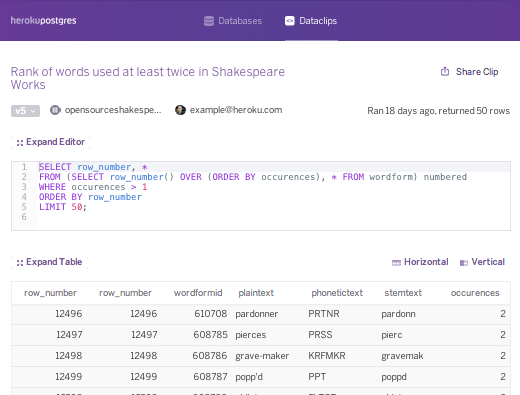
Task: Click the clip title Rank of words
Action: 148,78
